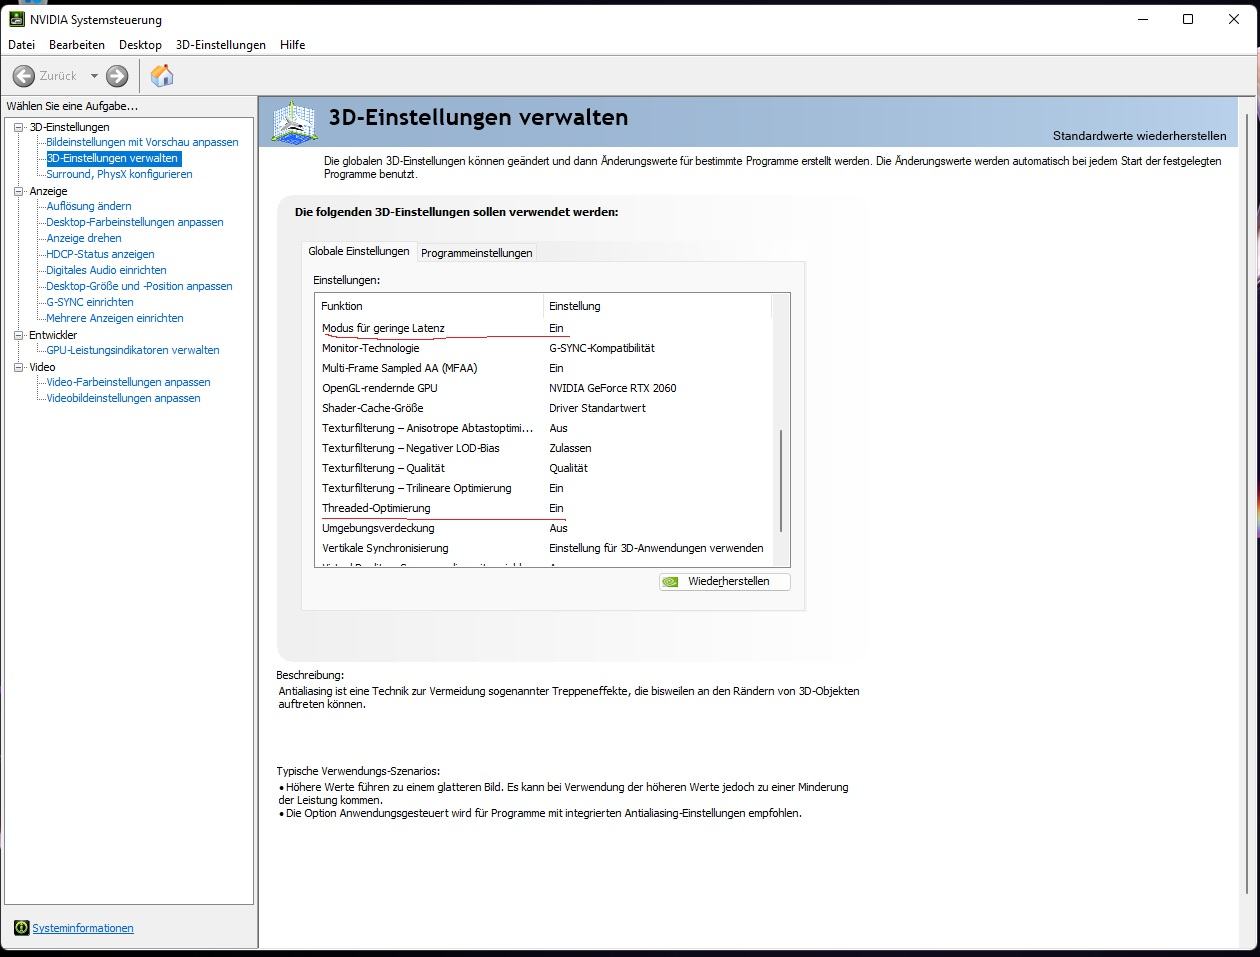Select the OpenGL-rendernde GPU row
Screen dimensions: 1260x957
coord(544,388)
